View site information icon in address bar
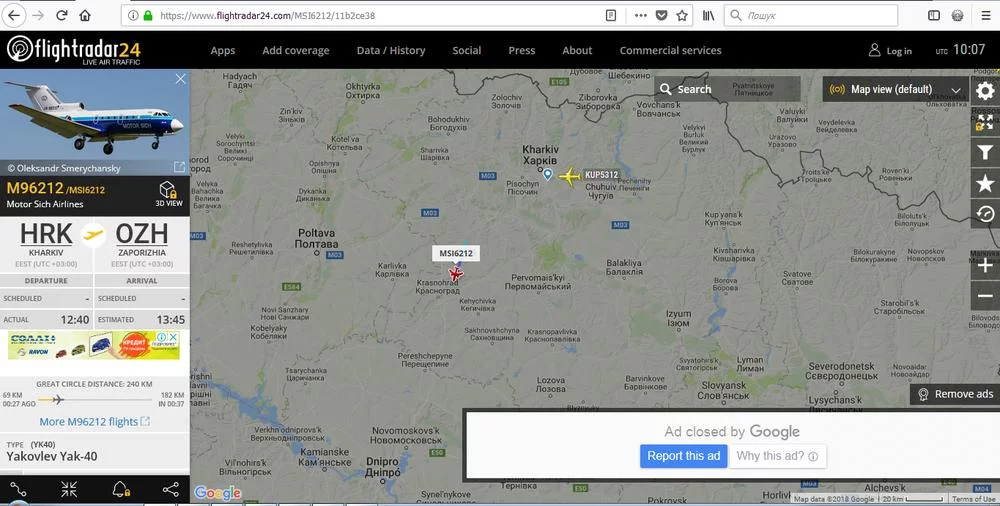1000x506 pixels. click(133, 15)
